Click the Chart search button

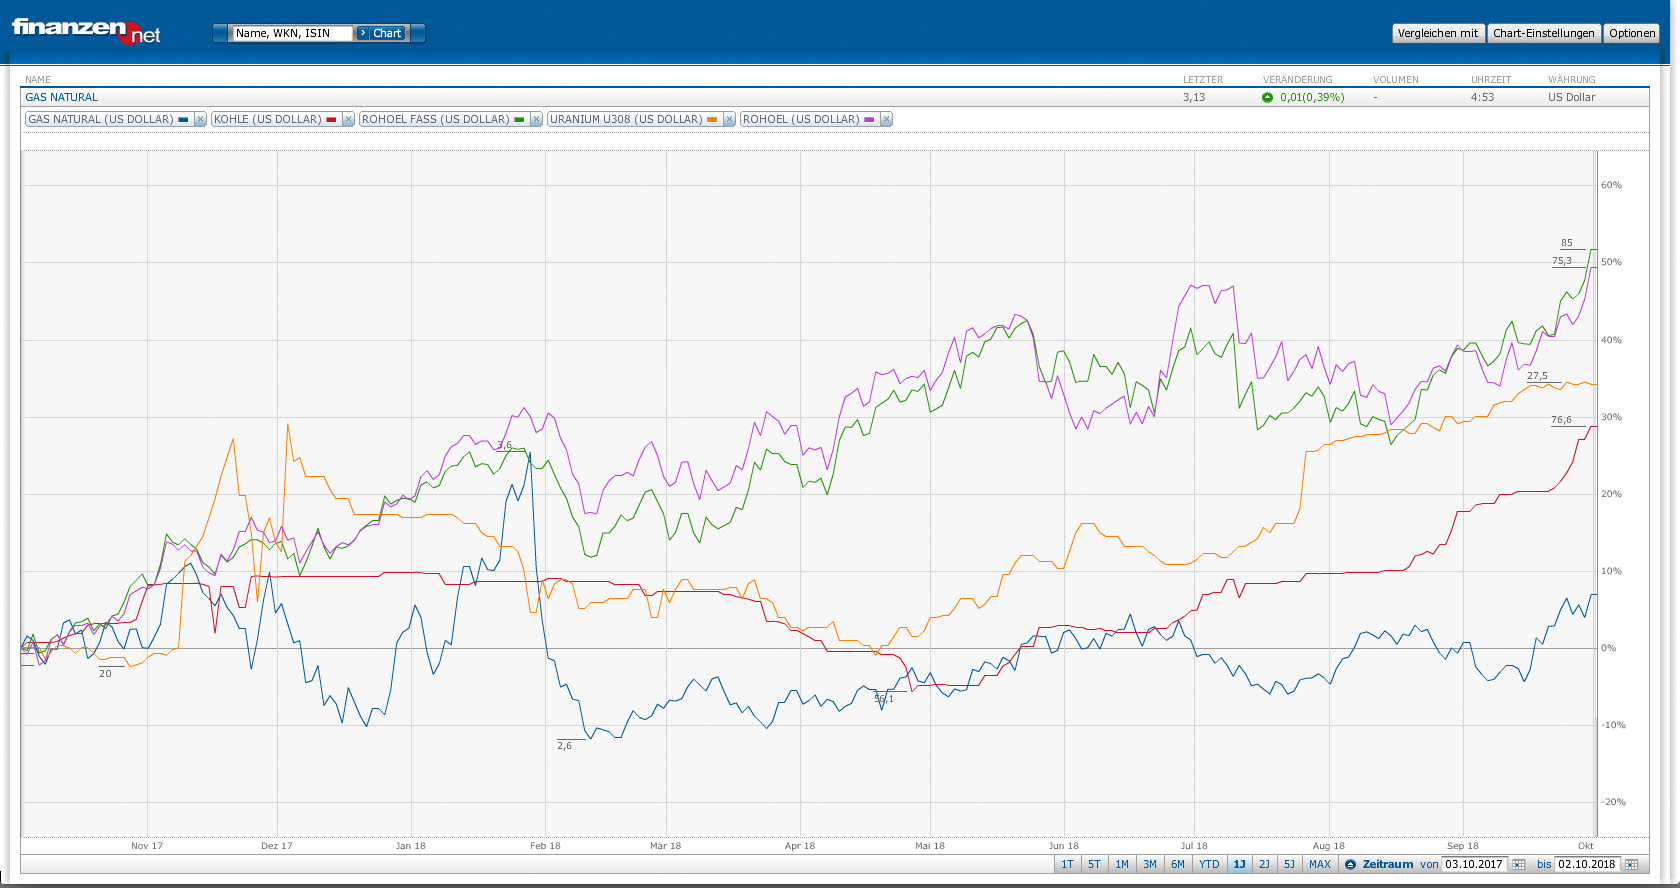tap(380, 33)
